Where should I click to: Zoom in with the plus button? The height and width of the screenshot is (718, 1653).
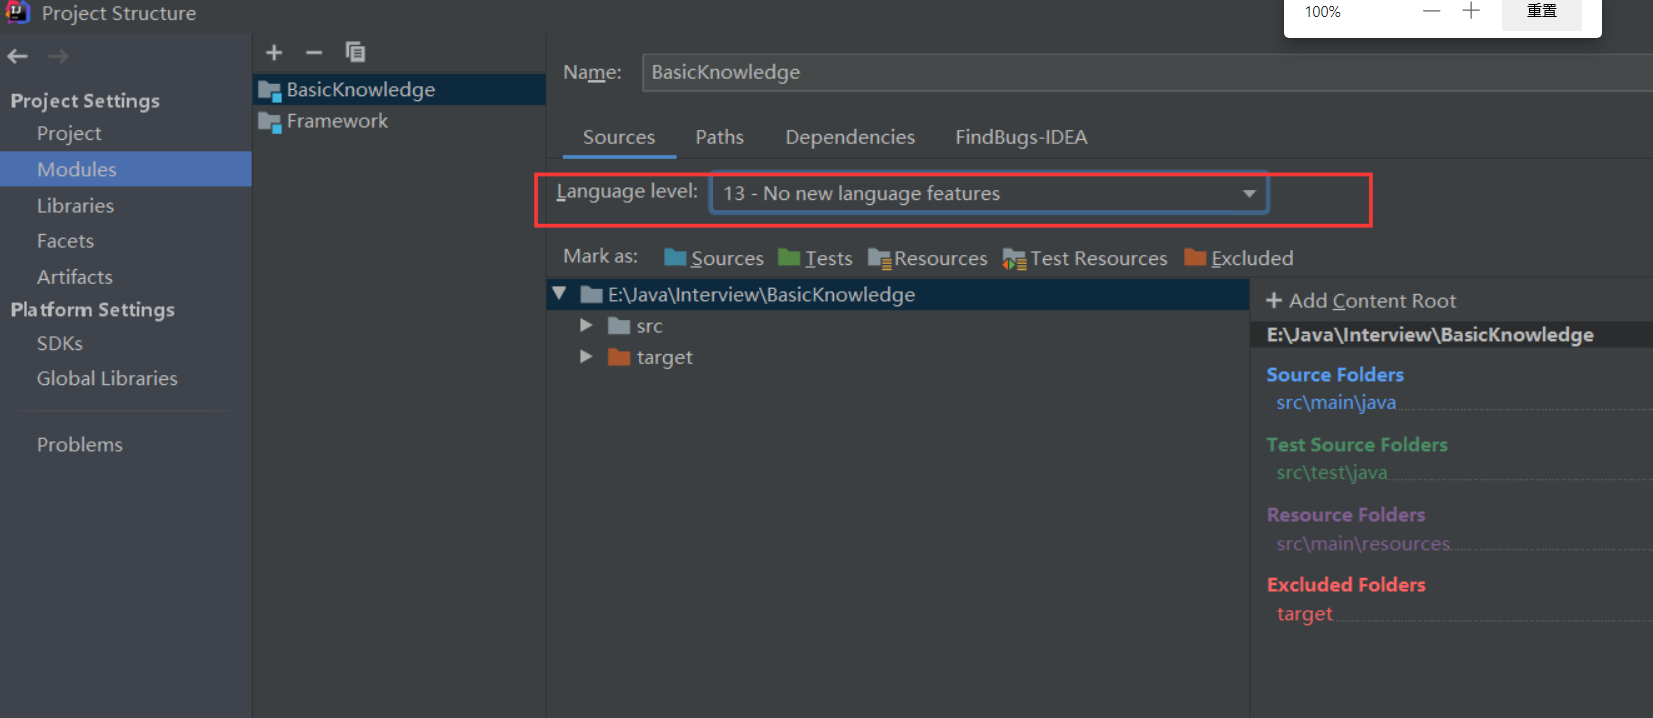[x=1471, y=11]
